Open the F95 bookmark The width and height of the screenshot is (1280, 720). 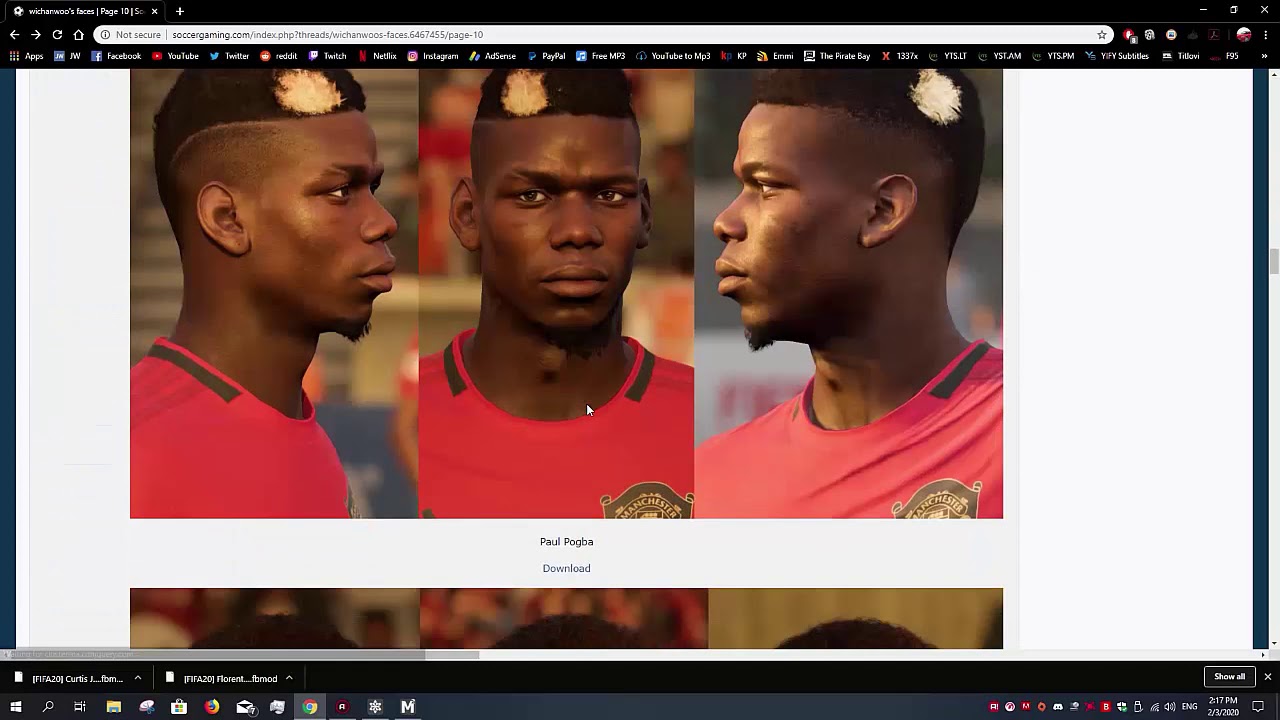pos(1225,56)
